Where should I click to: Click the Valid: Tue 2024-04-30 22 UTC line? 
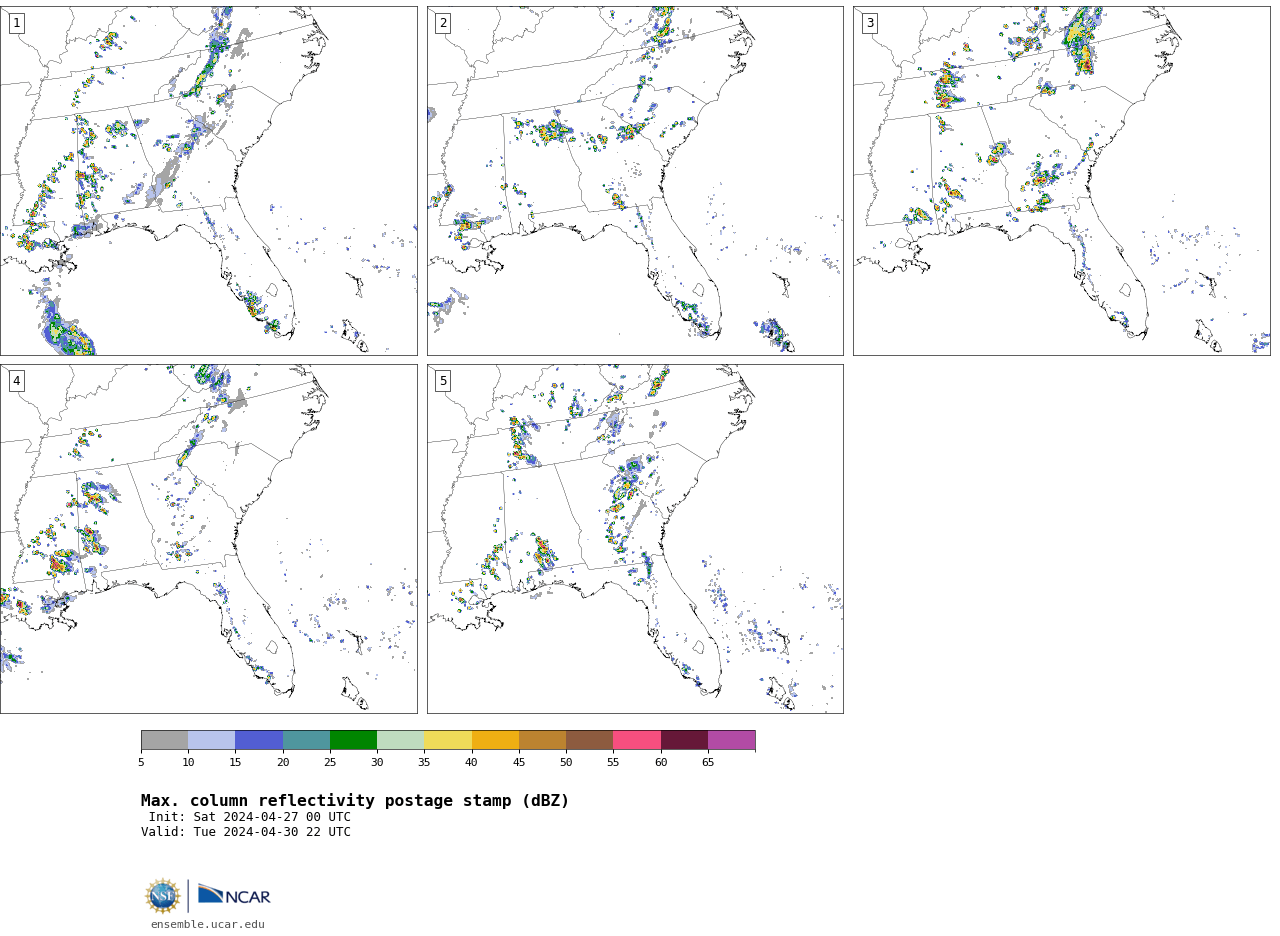point(246,832)
